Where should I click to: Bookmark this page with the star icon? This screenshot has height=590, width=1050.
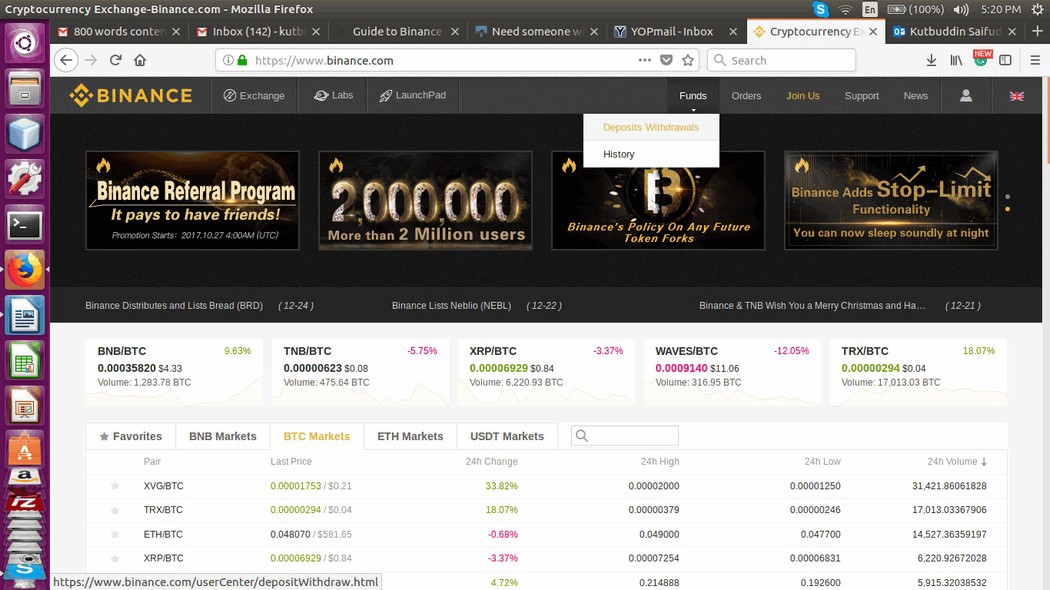688,60
